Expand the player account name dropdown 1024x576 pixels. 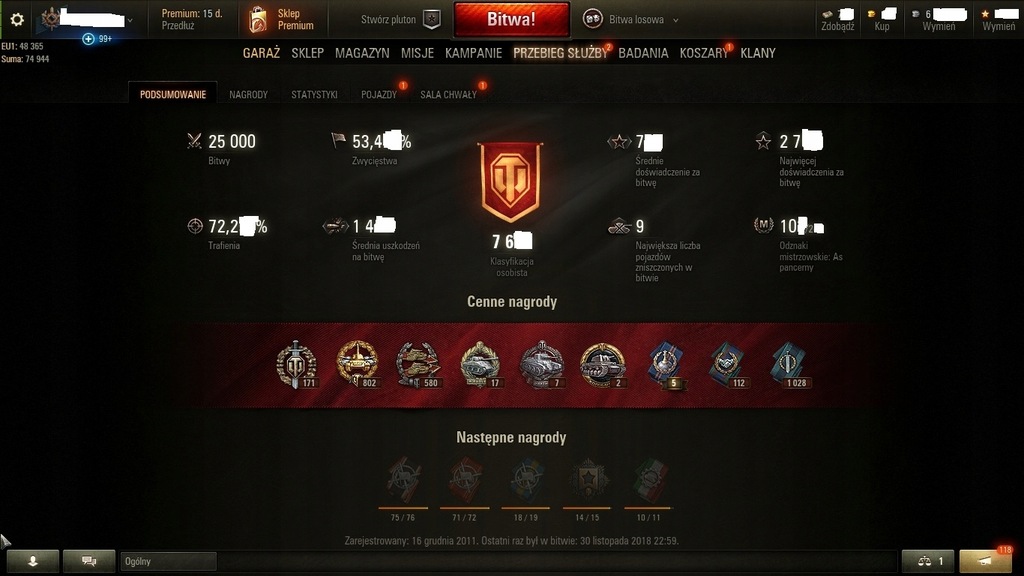pos(131,20)
